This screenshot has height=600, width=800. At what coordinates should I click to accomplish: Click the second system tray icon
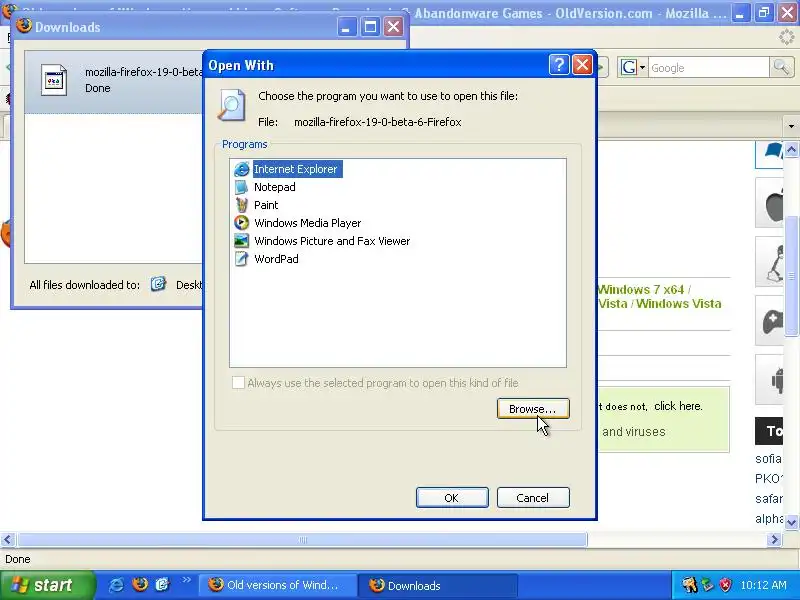[x=708, y=585]
